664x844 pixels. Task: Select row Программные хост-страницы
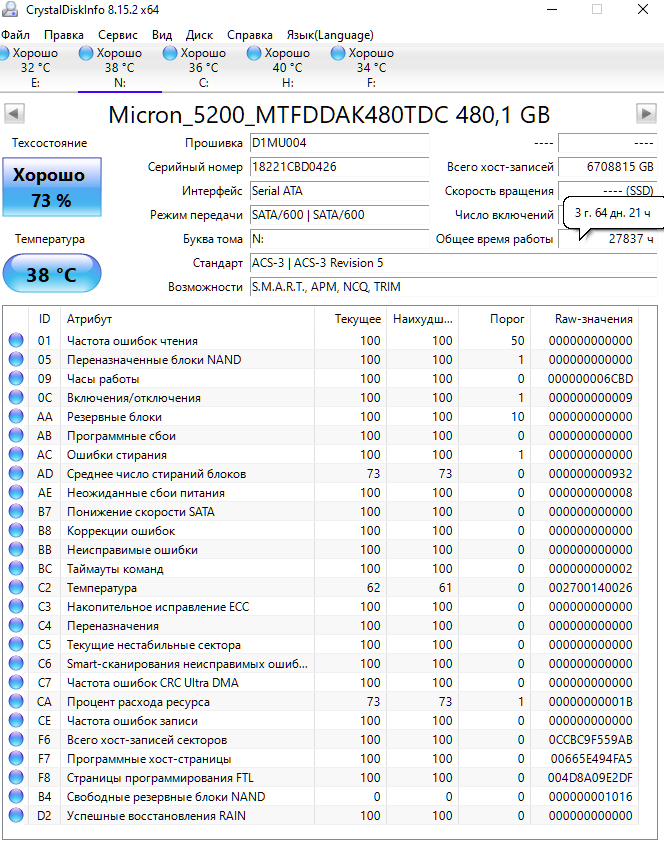322,758
